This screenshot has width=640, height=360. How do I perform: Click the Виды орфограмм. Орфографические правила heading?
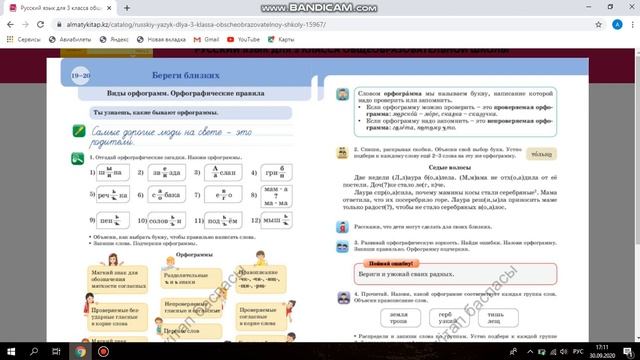186,93
